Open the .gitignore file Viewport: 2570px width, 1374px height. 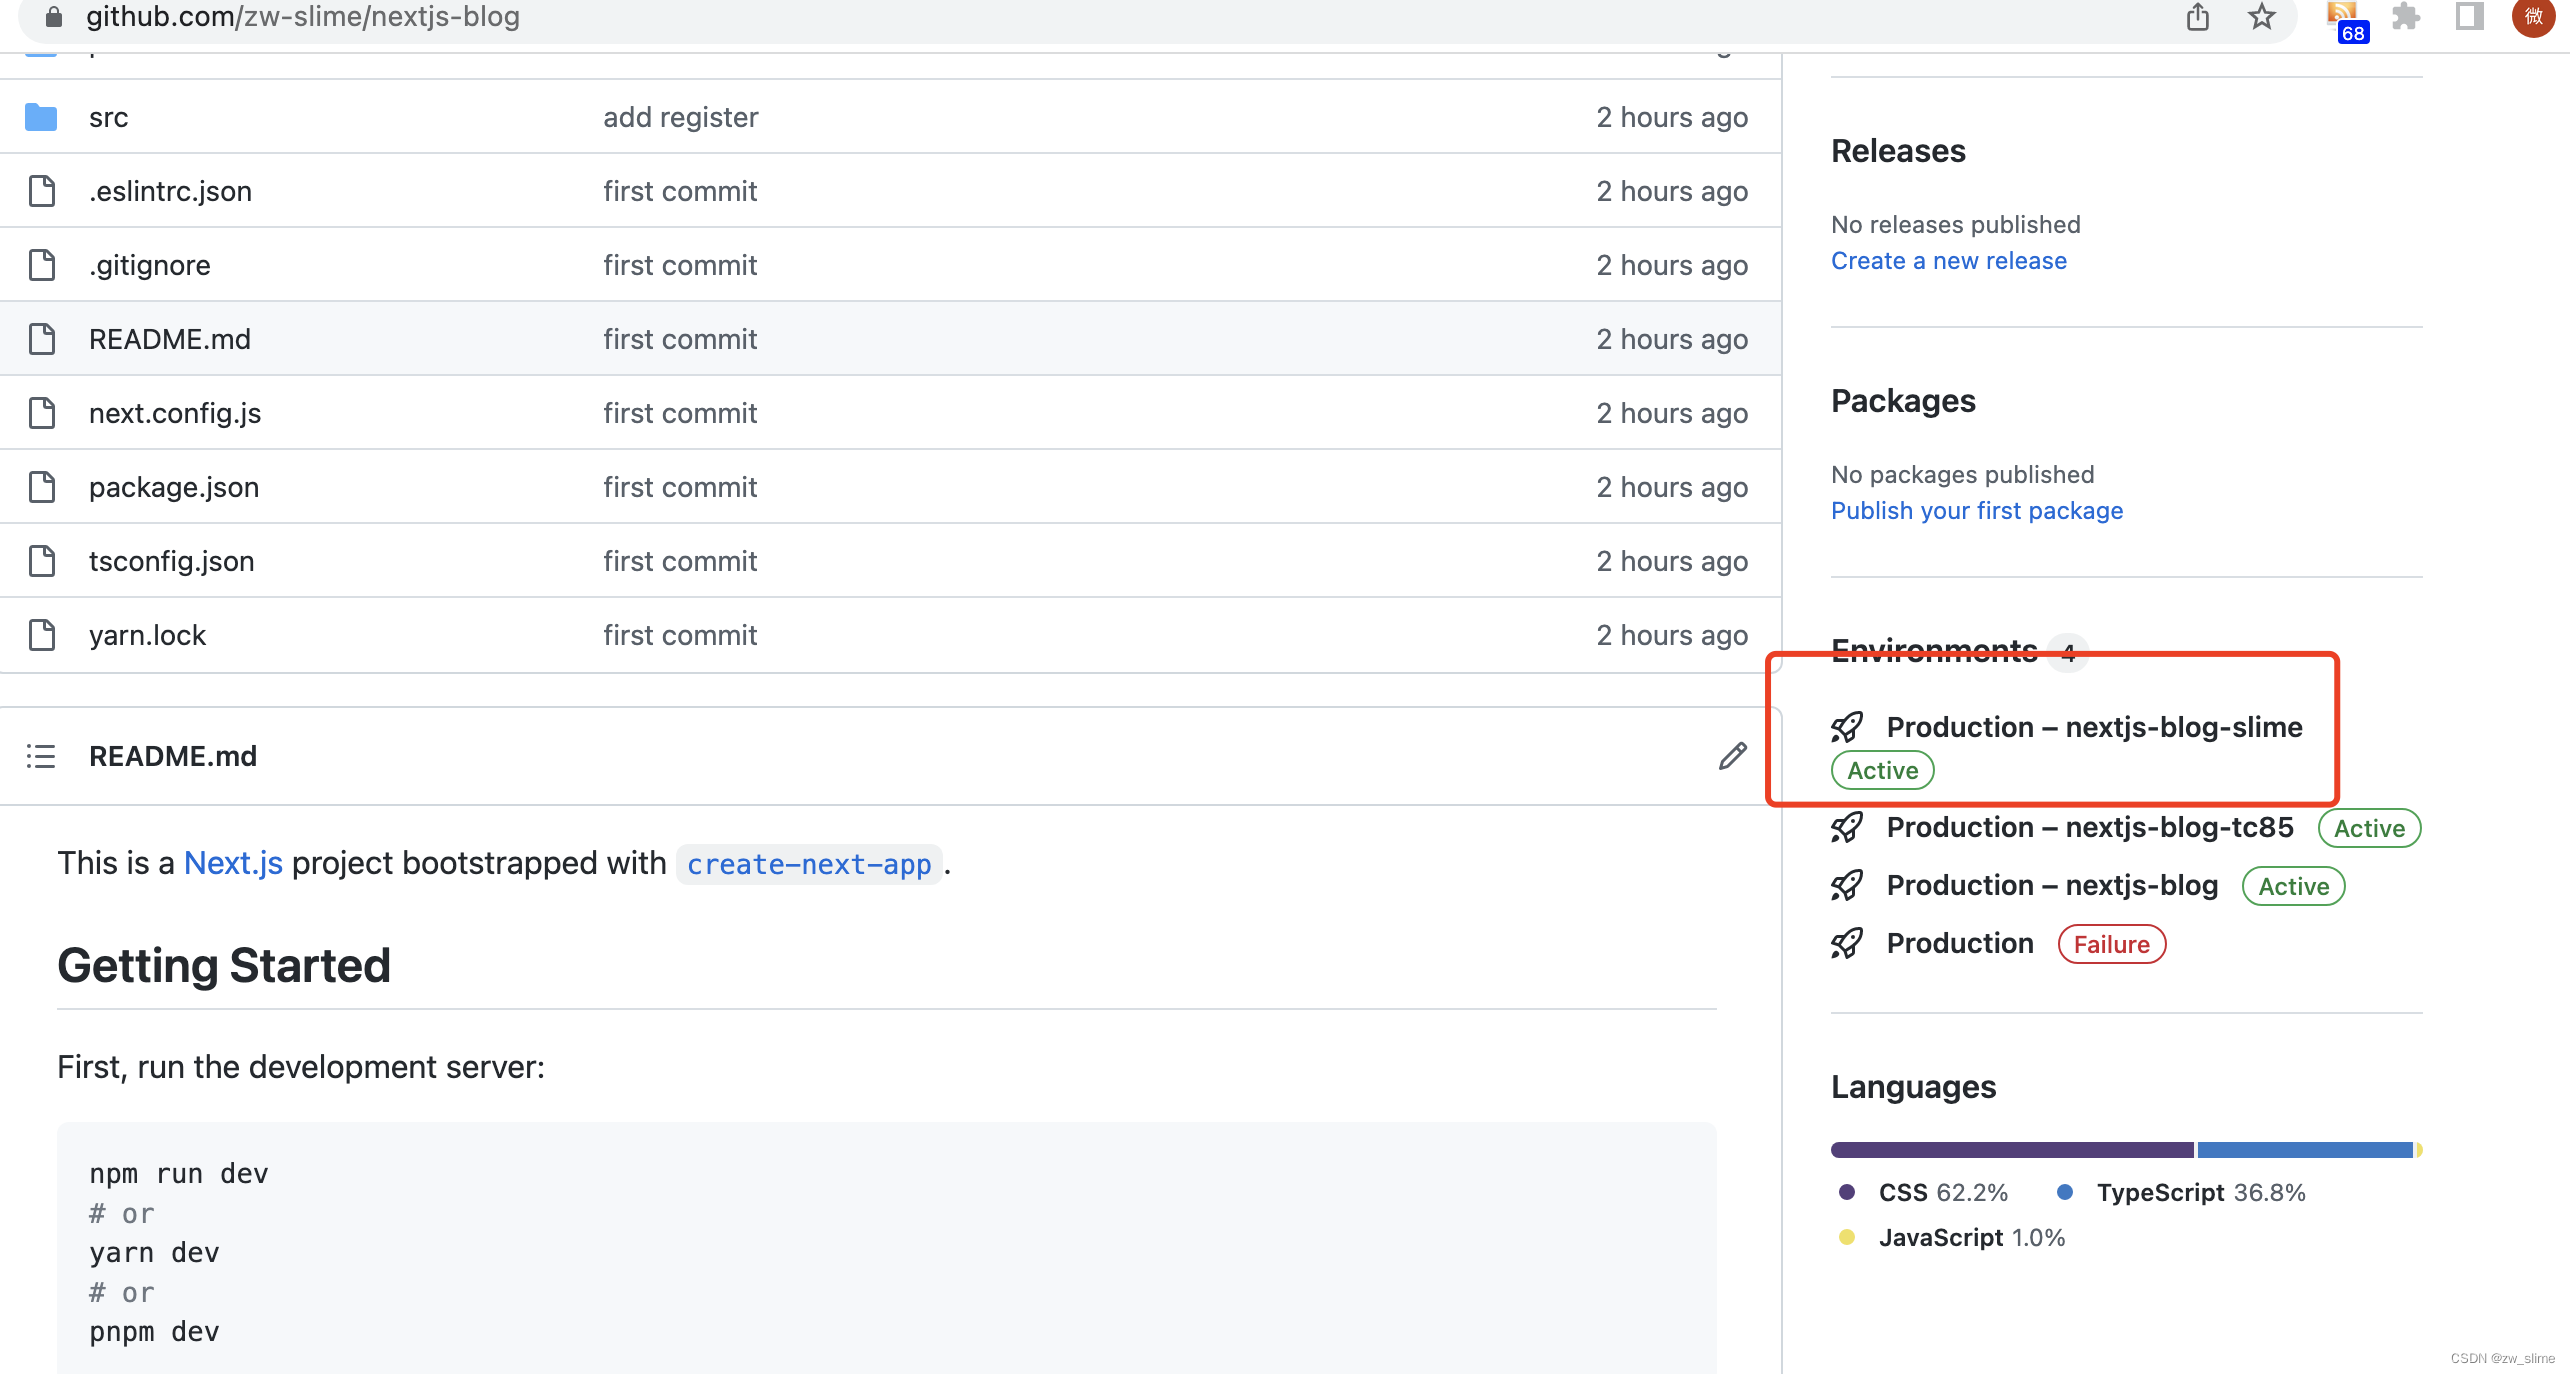pos(150,265)
